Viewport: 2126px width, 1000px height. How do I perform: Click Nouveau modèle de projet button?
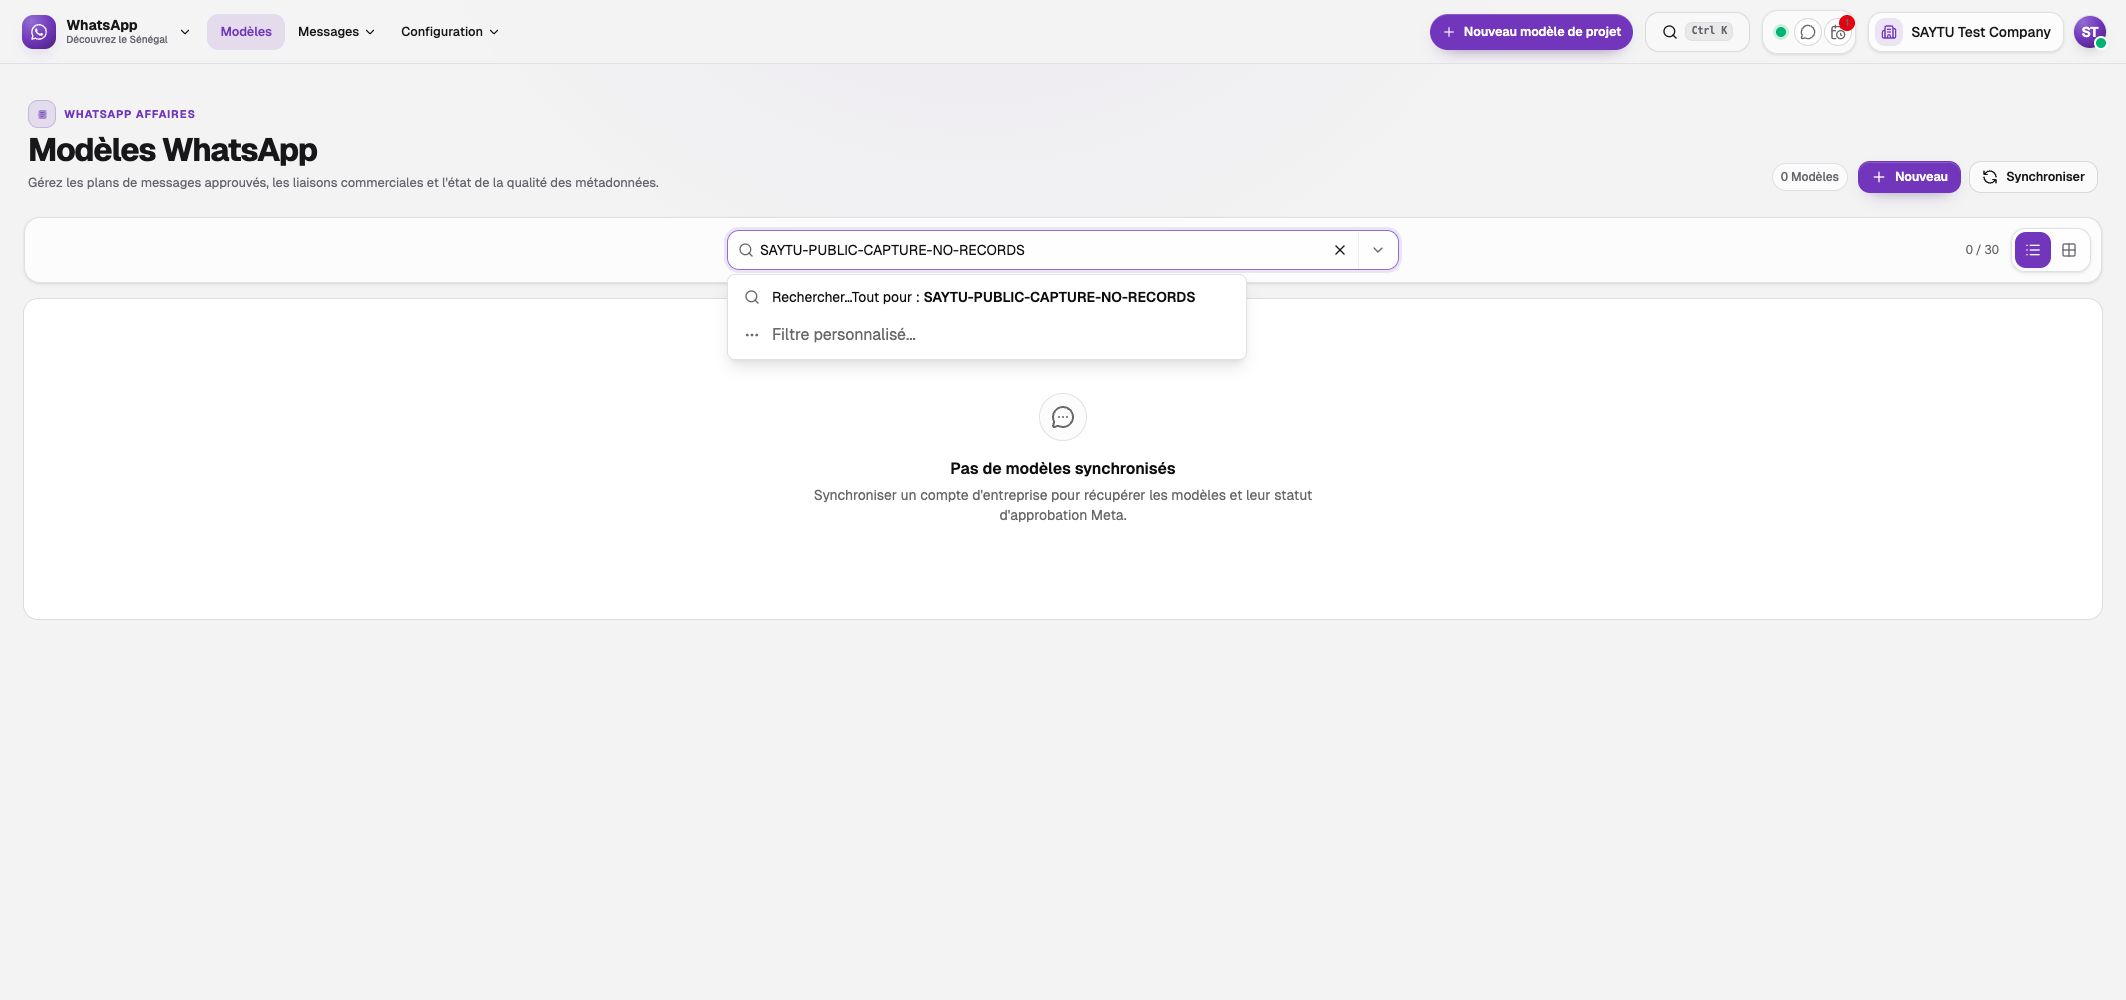click(x=1531, y=32)
